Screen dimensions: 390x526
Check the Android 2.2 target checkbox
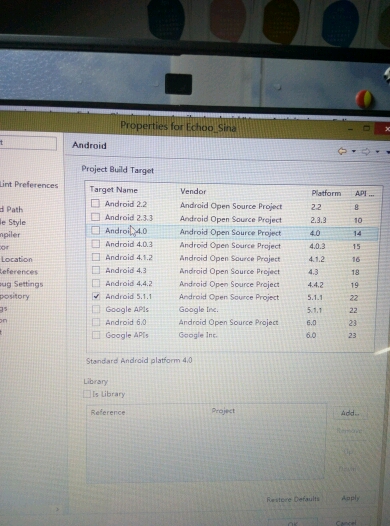pyautogui.click(x=96, y=203)
